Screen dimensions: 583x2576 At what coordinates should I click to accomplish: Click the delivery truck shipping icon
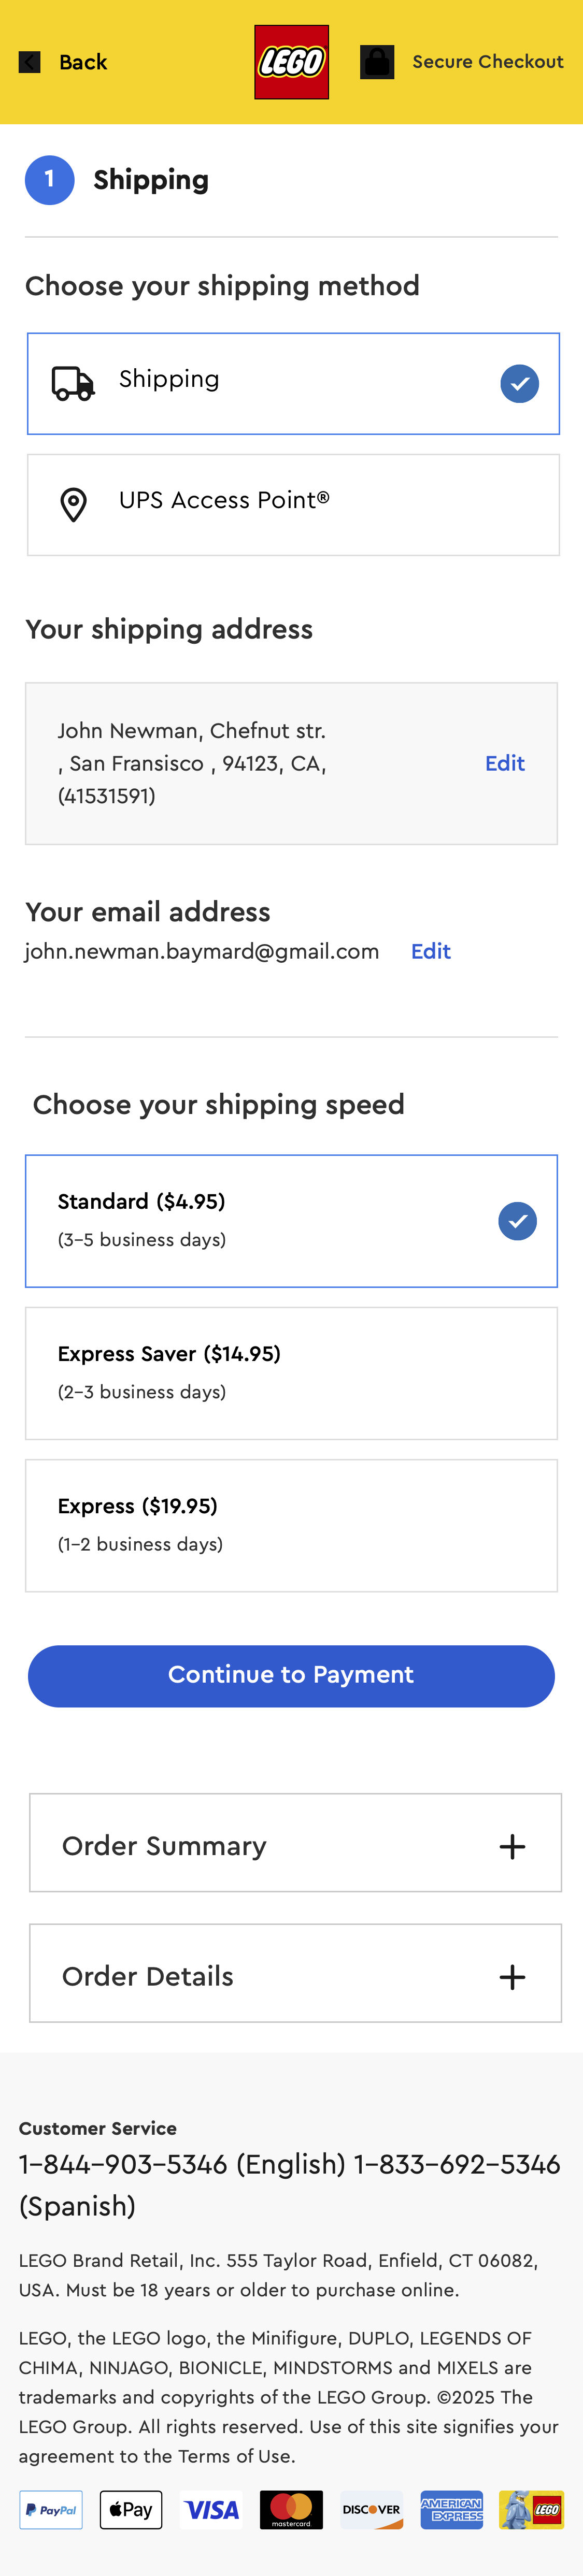point(73,383)
